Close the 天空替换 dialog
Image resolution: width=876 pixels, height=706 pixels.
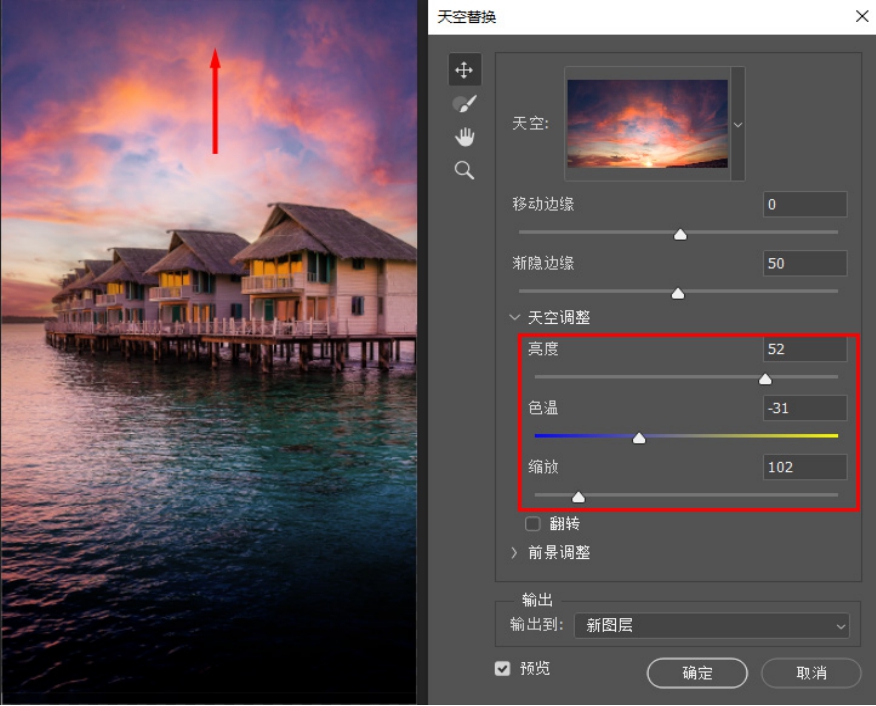(x=861, y=16)
